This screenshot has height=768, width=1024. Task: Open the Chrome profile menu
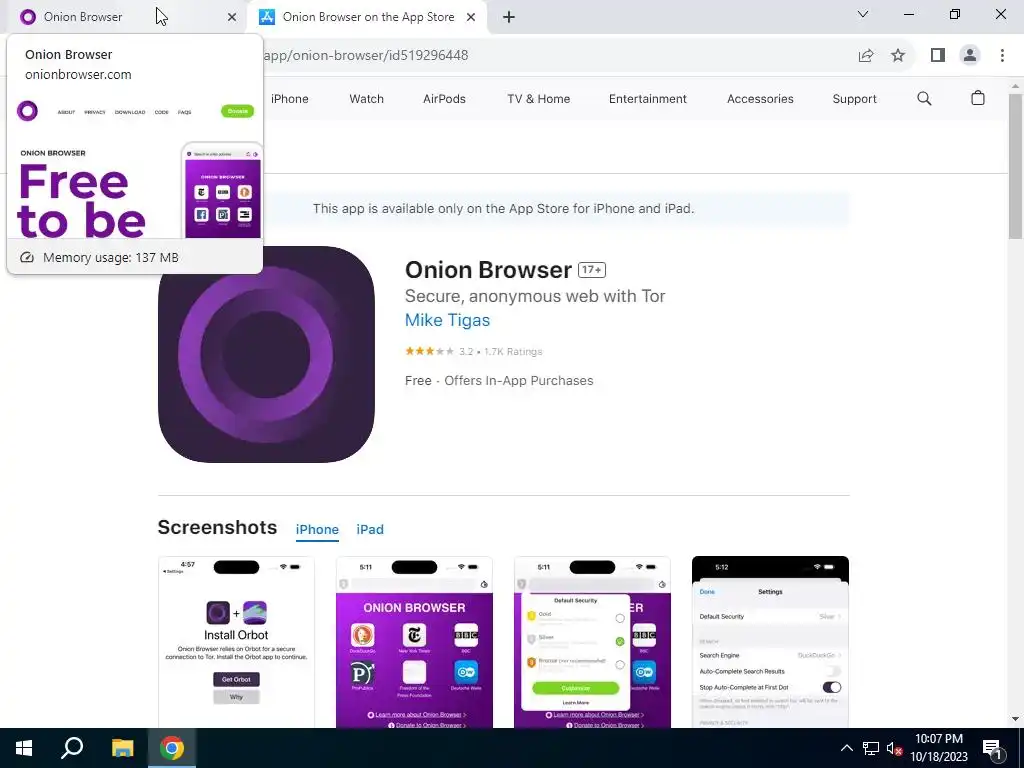[x=970, y=56]
